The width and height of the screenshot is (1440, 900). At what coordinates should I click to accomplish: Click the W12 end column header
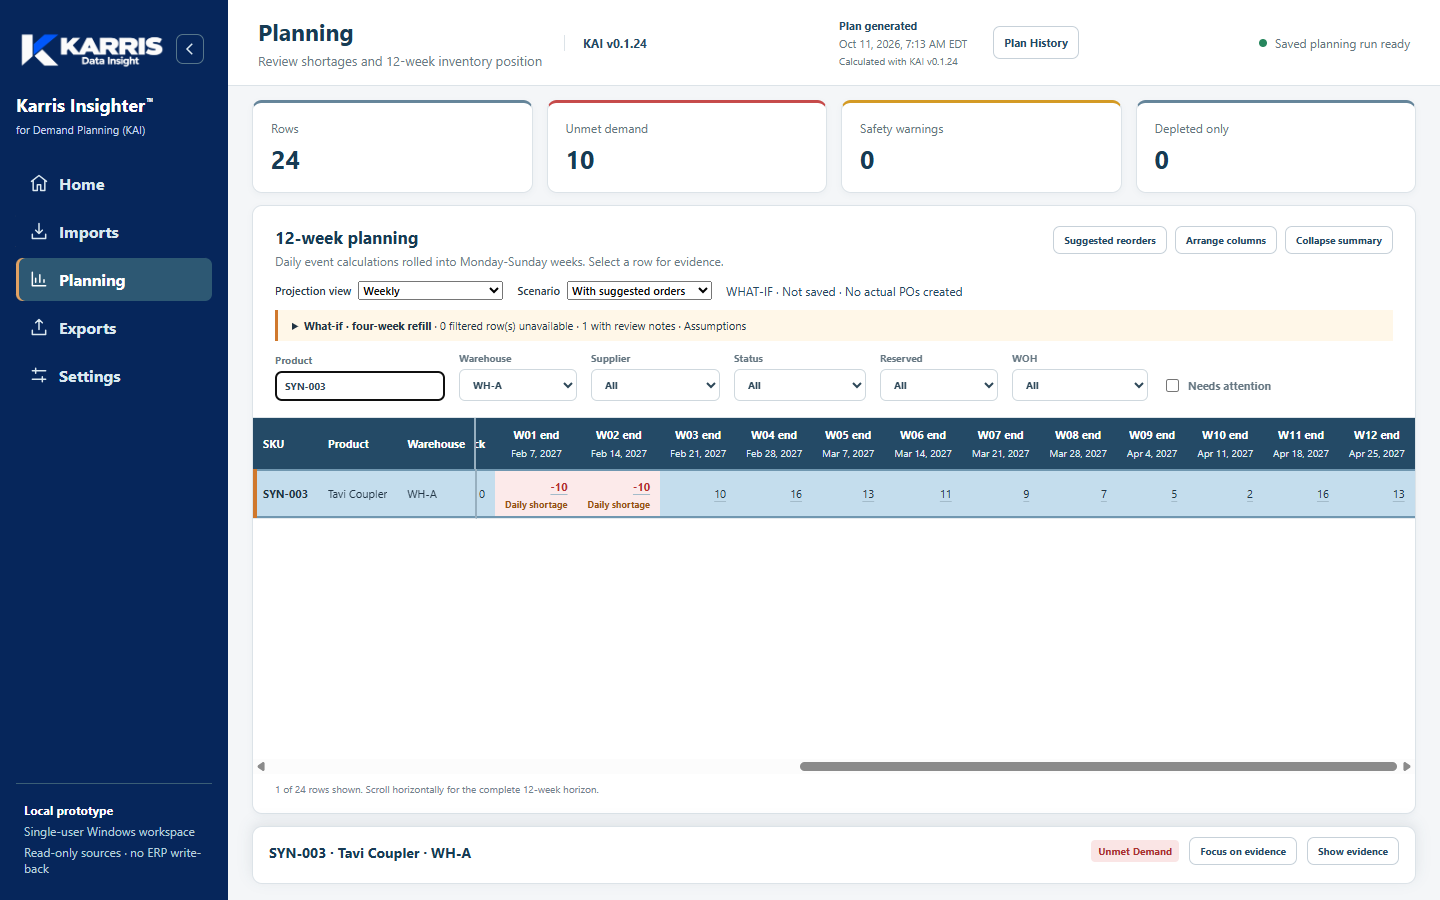[1377, 444]
